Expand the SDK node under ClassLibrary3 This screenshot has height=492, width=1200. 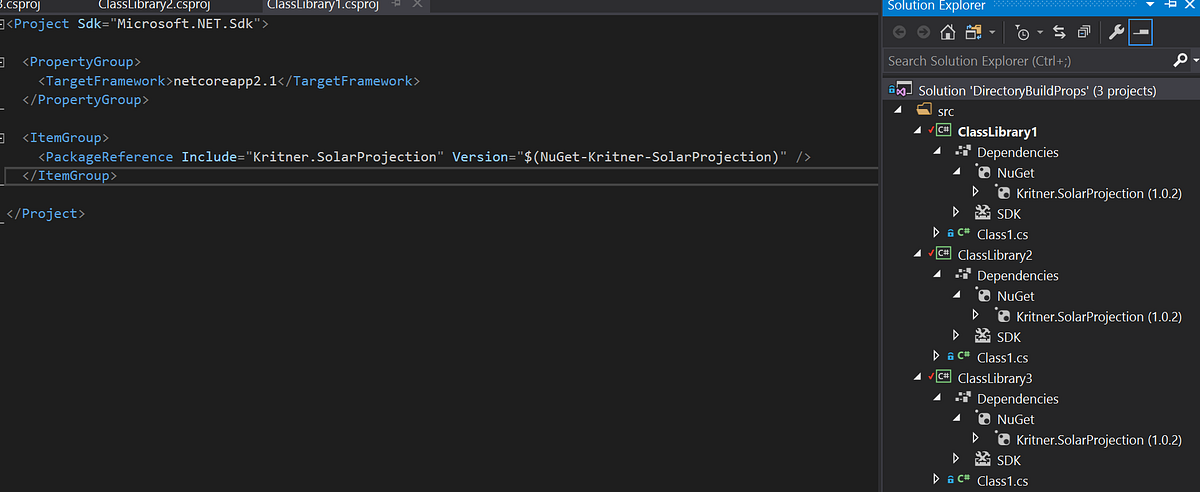click(x=956, y=460)
